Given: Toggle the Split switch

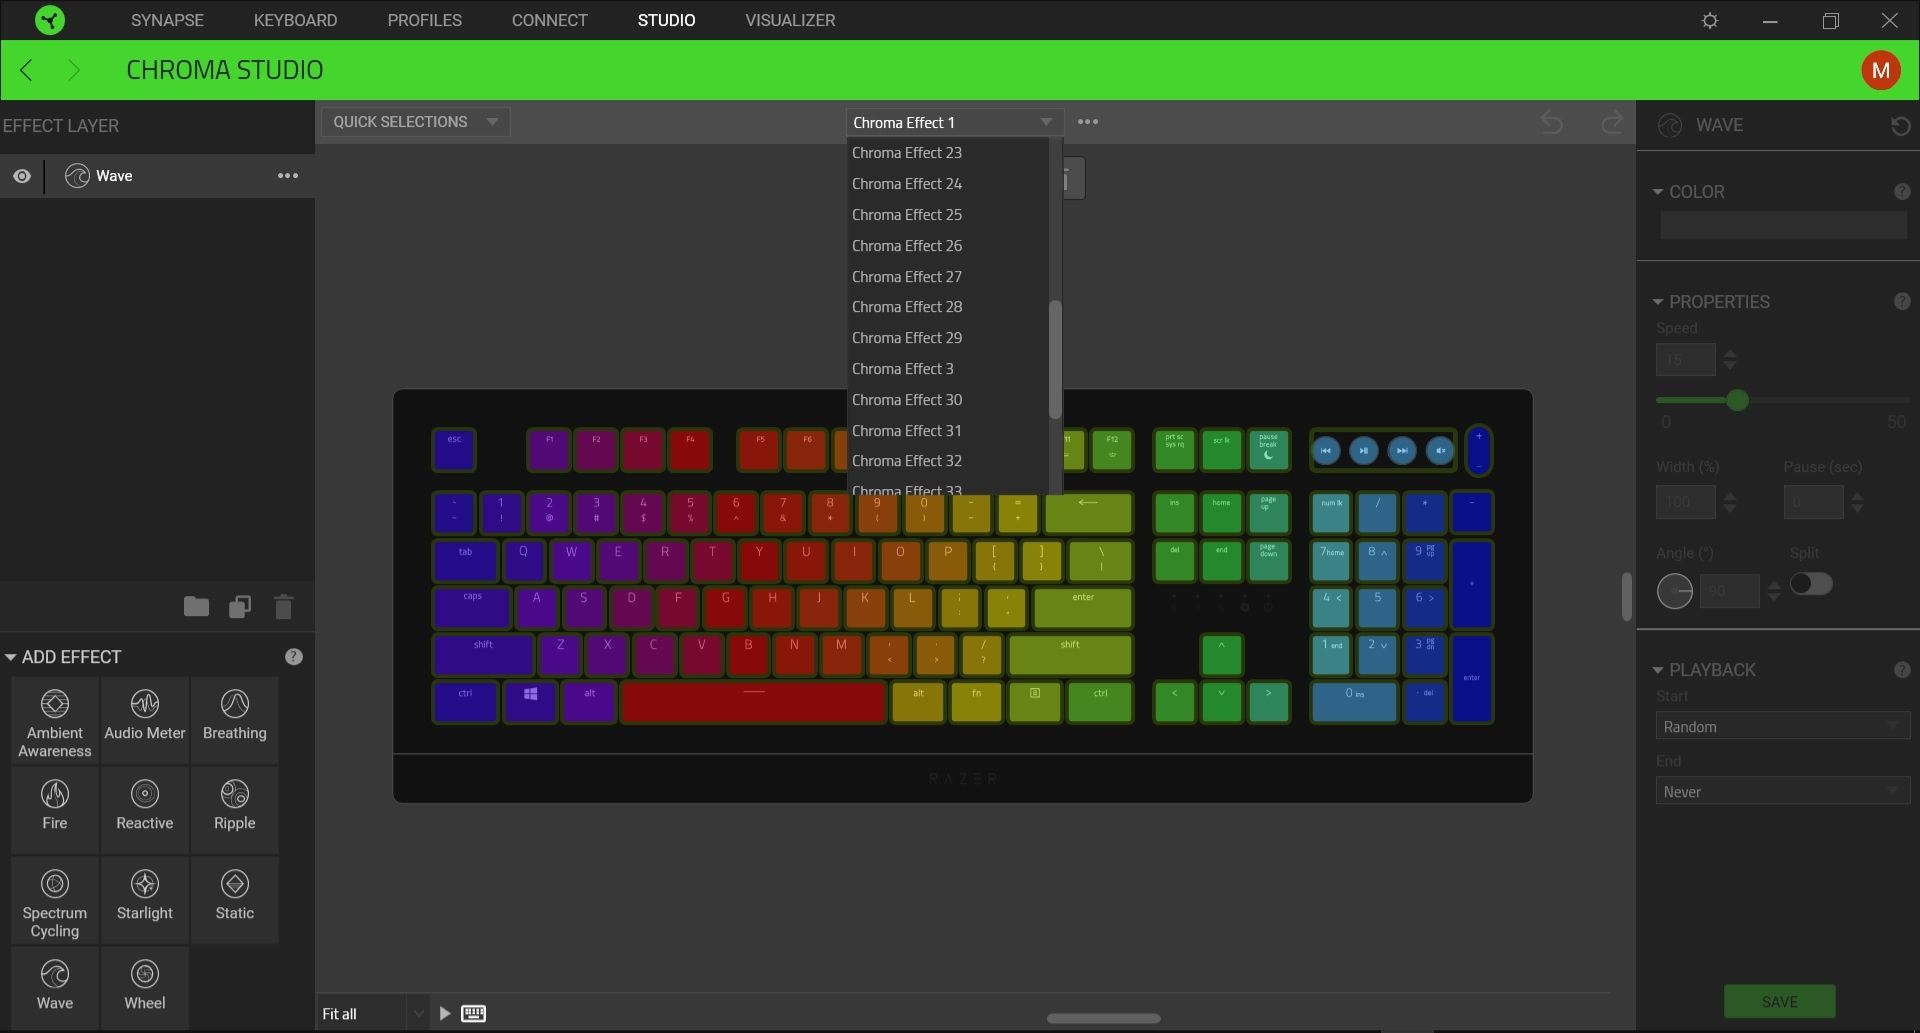Looking at the screenshot, I should pos(1811,584).
